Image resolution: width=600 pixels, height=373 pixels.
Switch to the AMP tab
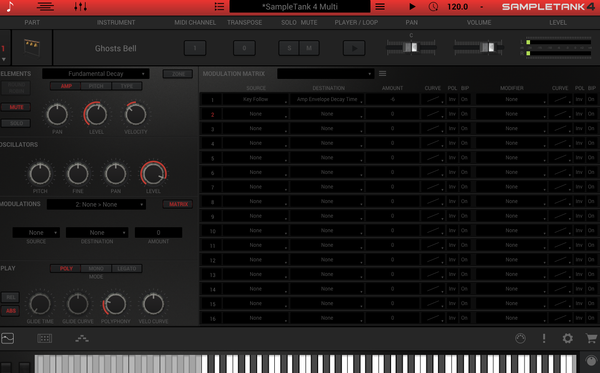click(x=66, y=86)
